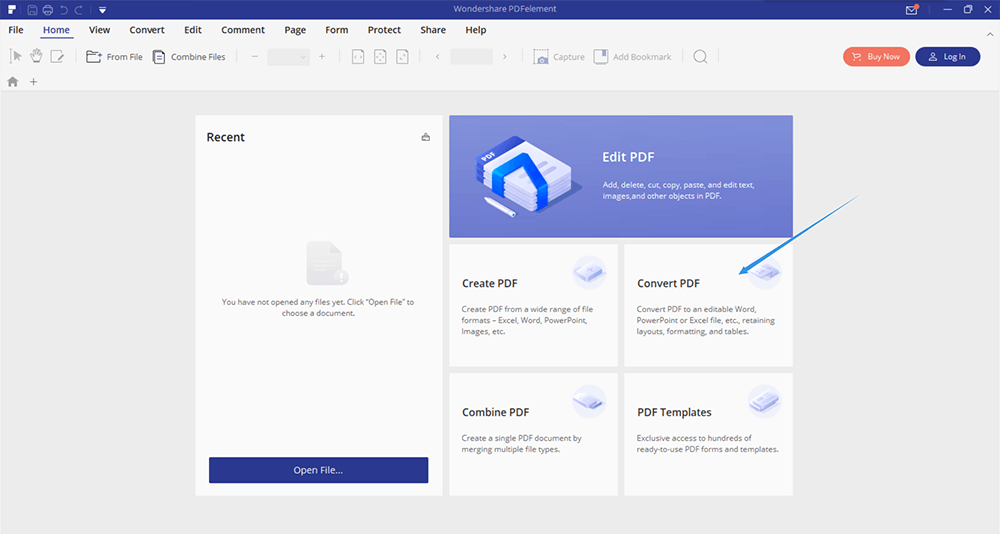The width and height of the screenshot is (1000, 534).
Task: Click the Open File button
Action: coord(318,470)
